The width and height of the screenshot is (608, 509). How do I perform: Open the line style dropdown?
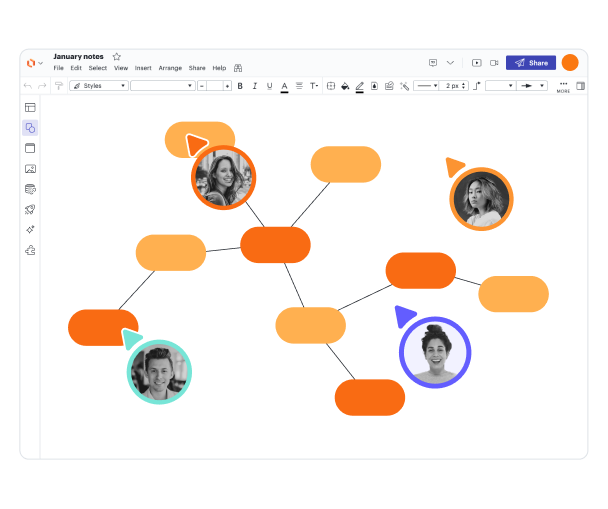tap(426, 86)
